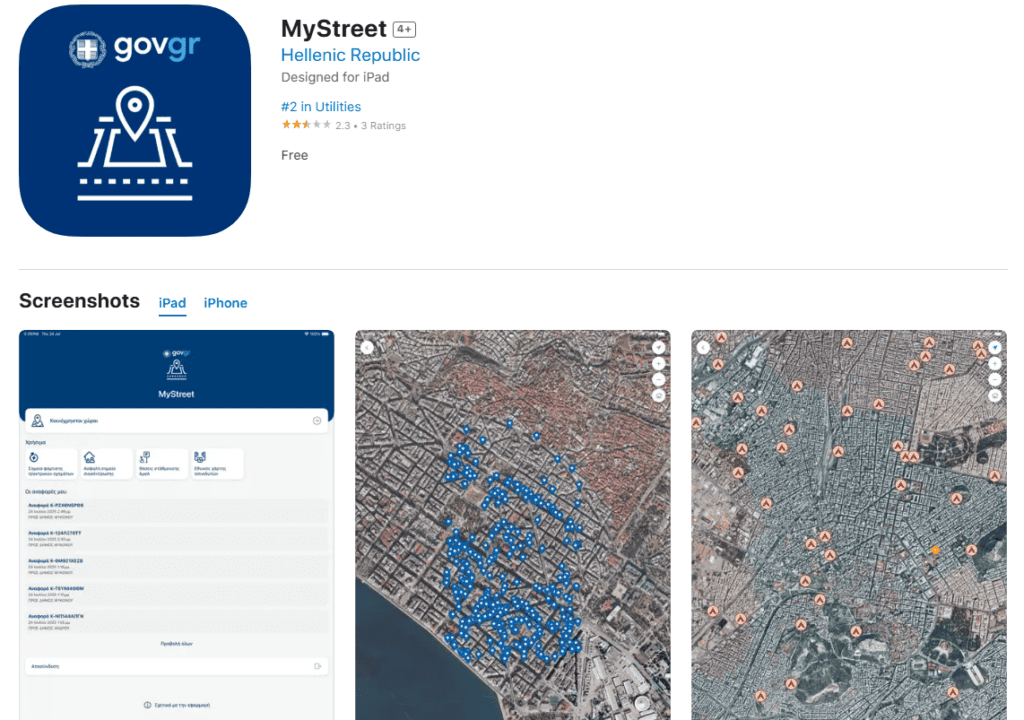Click the zoom out minus on the orange-marker map
The height and width of the screenshot is (720, 1024).
tap(995, 380)
